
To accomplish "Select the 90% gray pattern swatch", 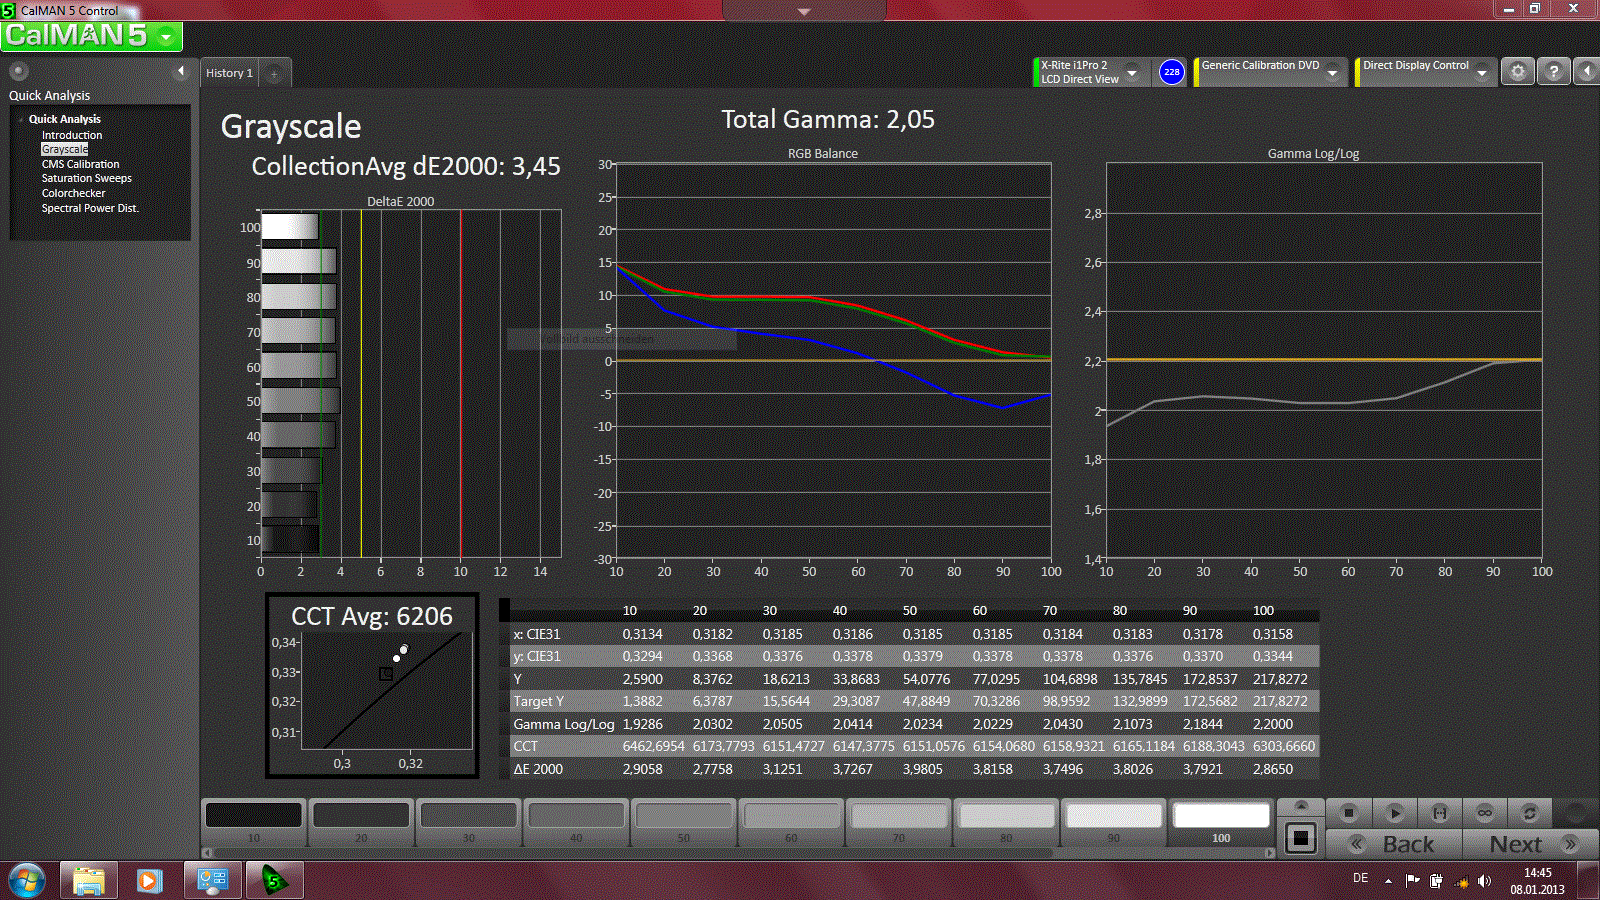I will tap(1114, 822).
